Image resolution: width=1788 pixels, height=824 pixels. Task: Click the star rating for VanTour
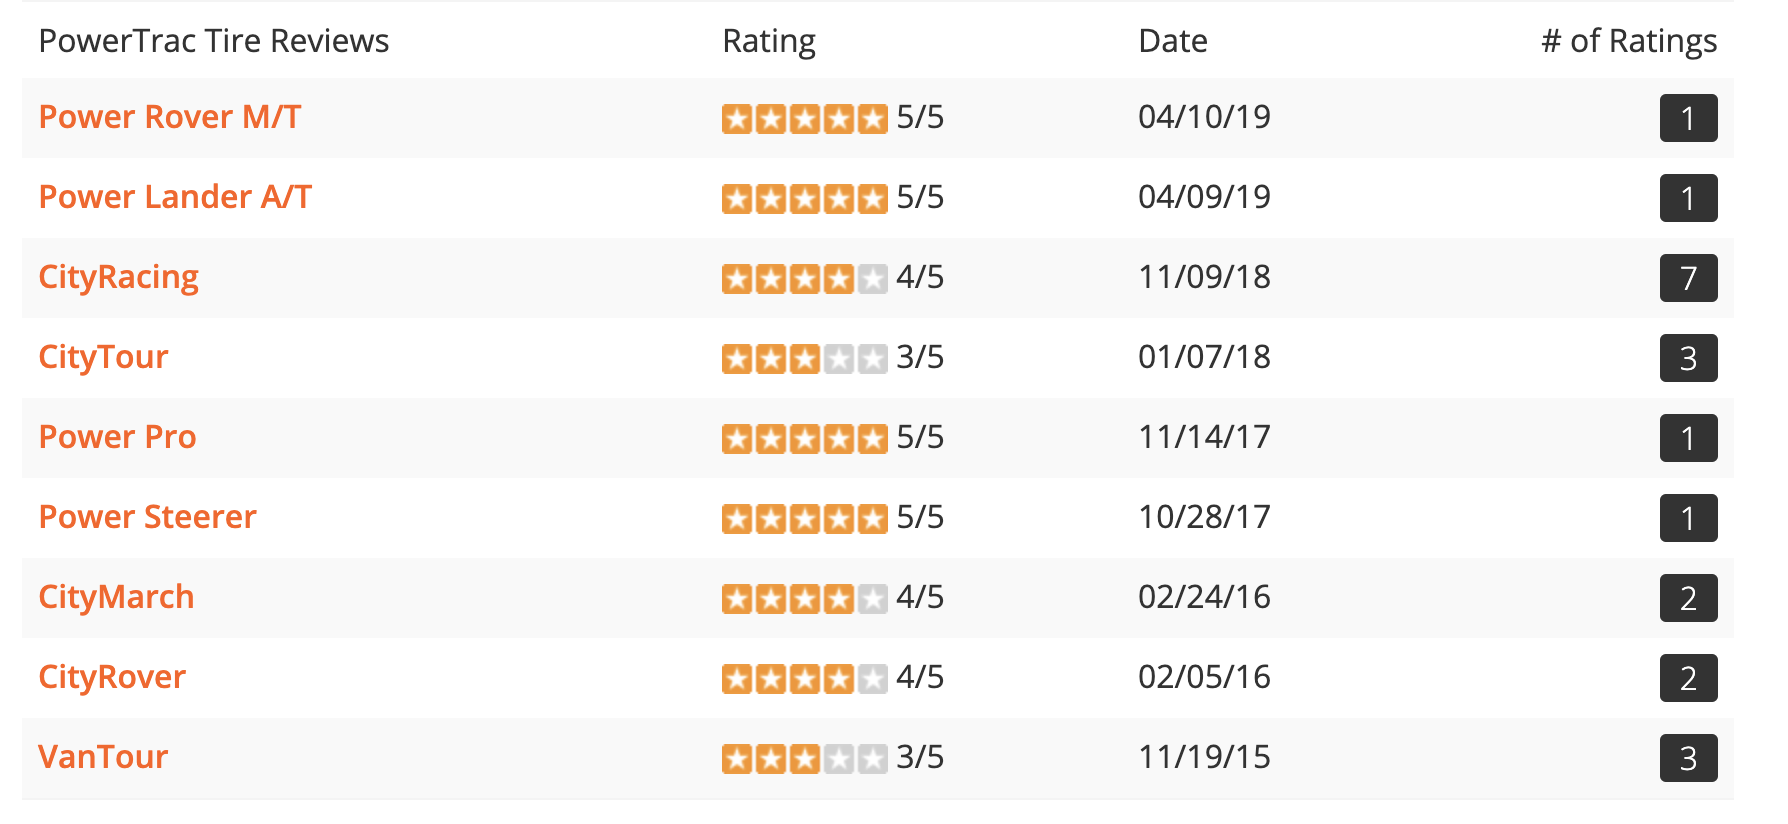805,758
